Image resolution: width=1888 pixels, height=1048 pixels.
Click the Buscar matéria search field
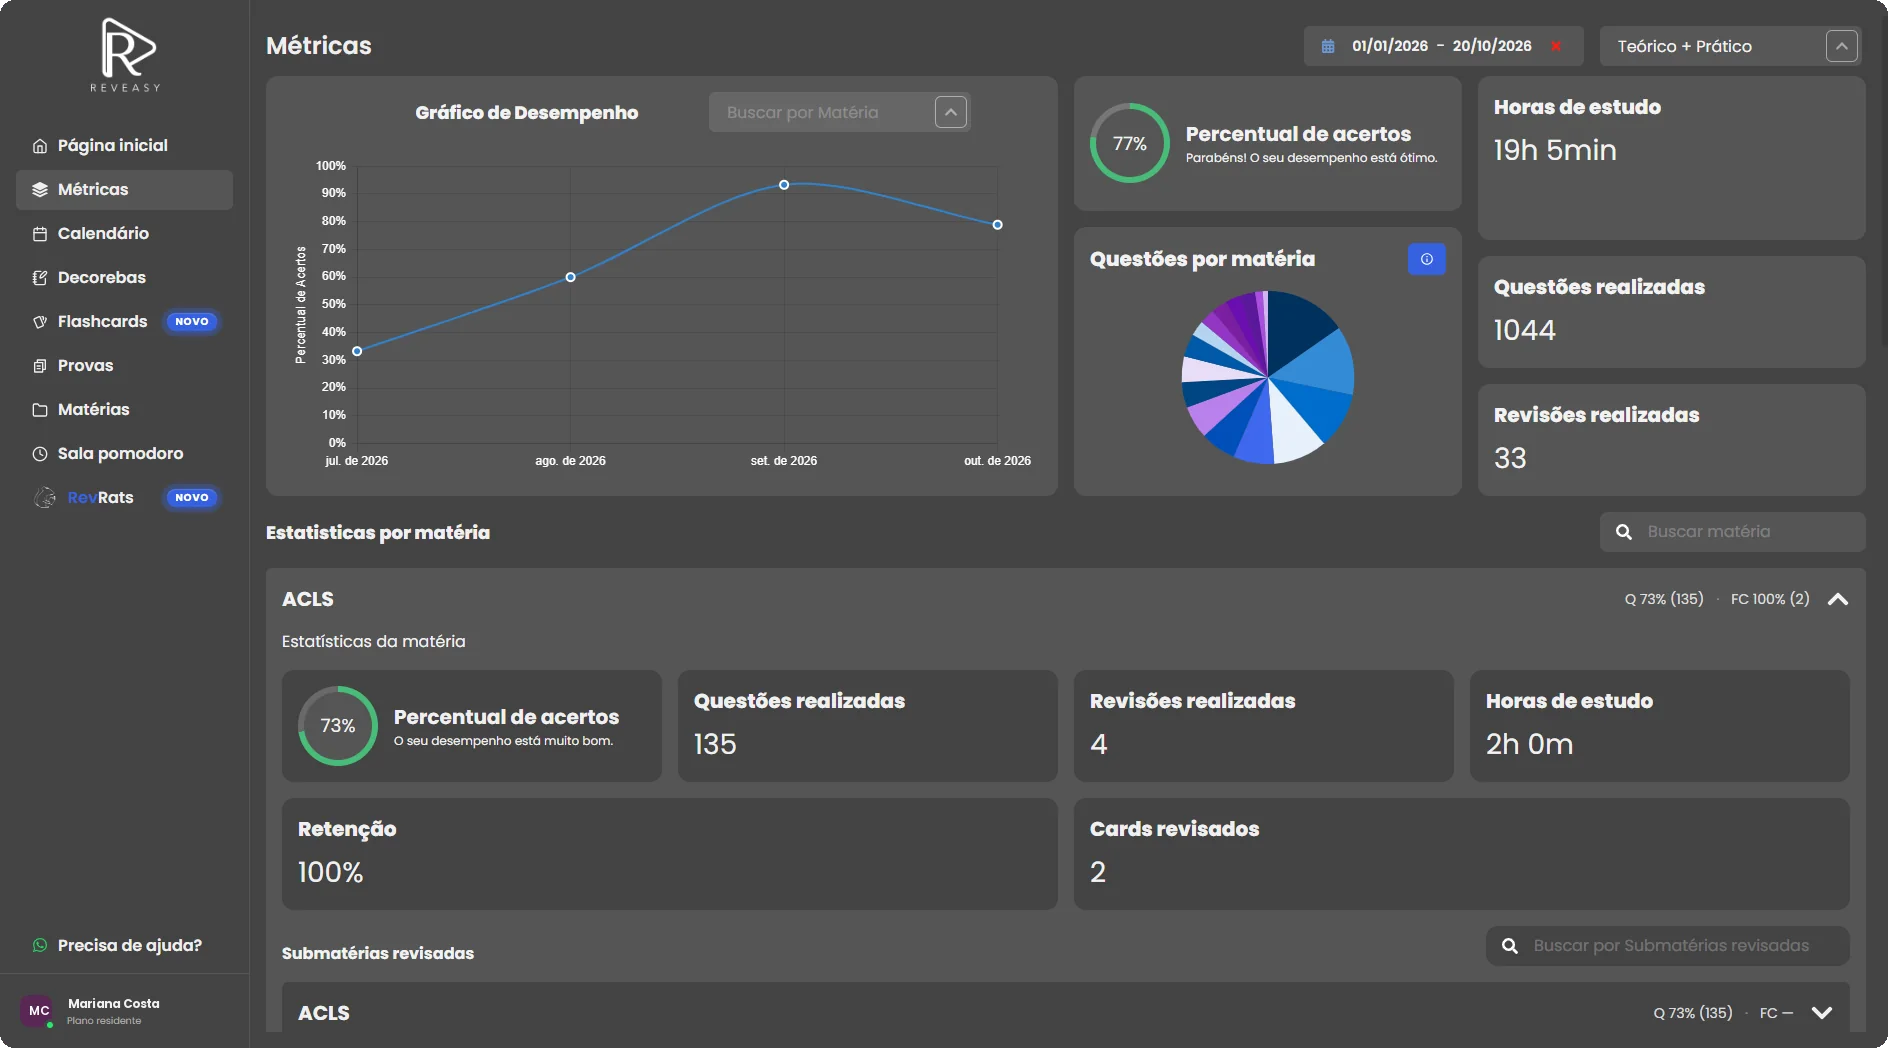(1732, 532)
